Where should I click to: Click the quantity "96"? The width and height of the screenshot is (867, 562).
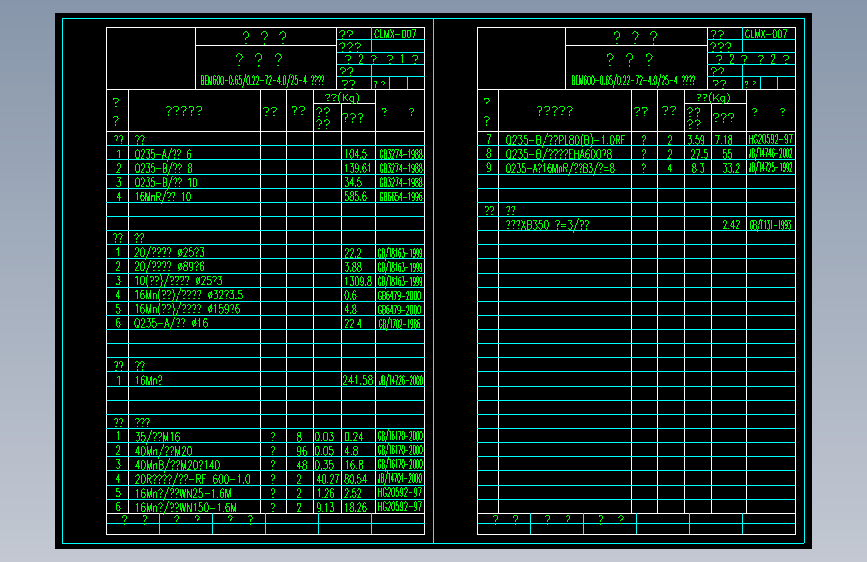(x=301, y=451)
